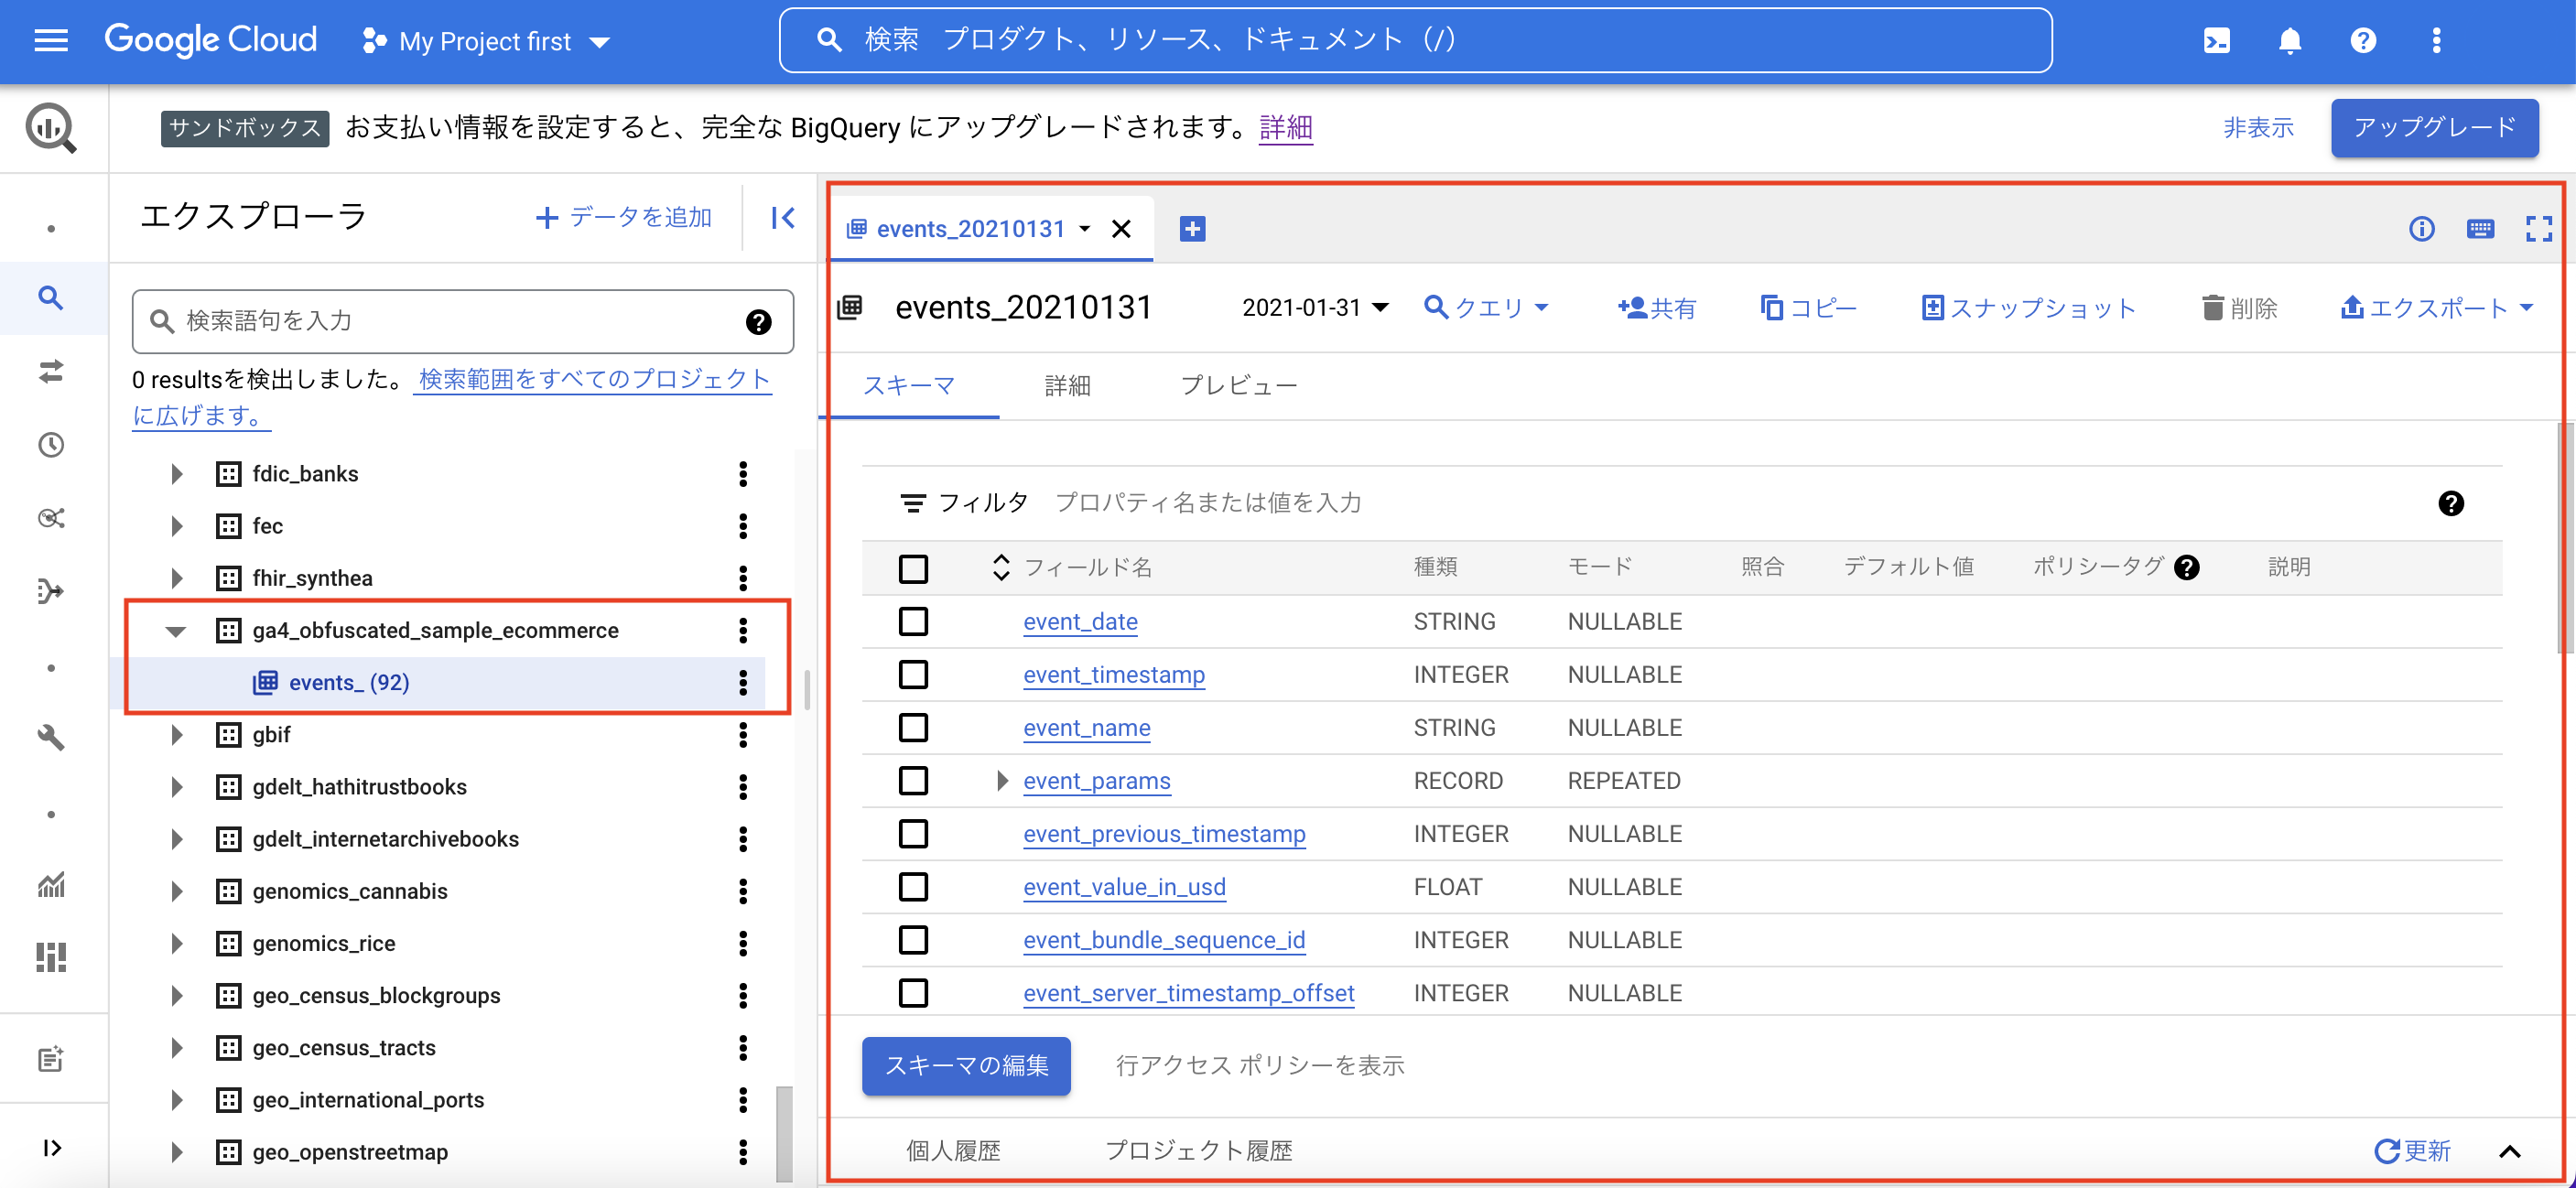Check the event_timestamp field checkbox
Image resolution: width=2576 pixels, height=1188 pixels.
click(913, 674)
